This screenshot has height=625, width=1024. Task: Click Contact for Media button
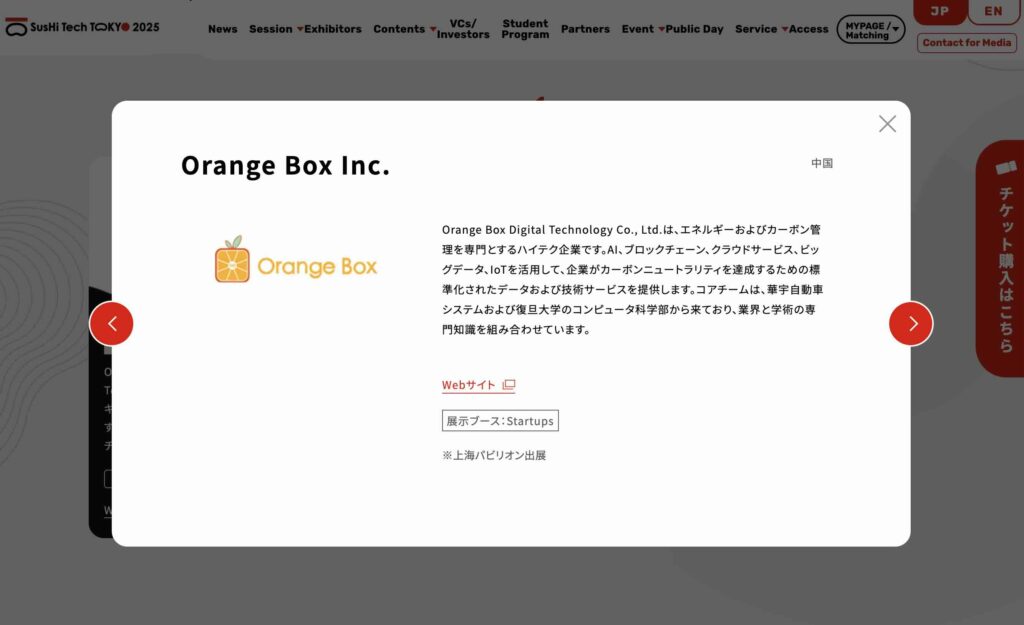coord(967,42)
